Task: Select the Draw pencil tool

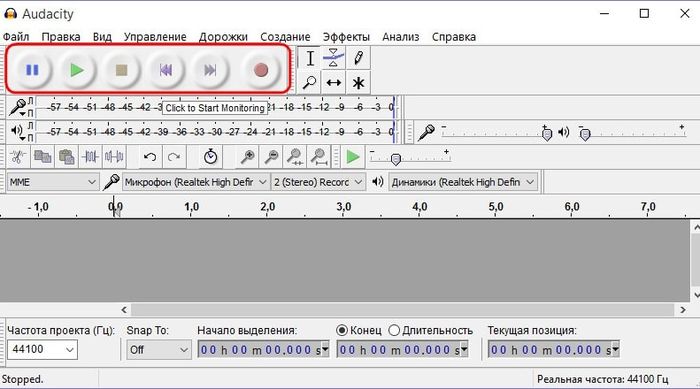Action: pos(358,58)
